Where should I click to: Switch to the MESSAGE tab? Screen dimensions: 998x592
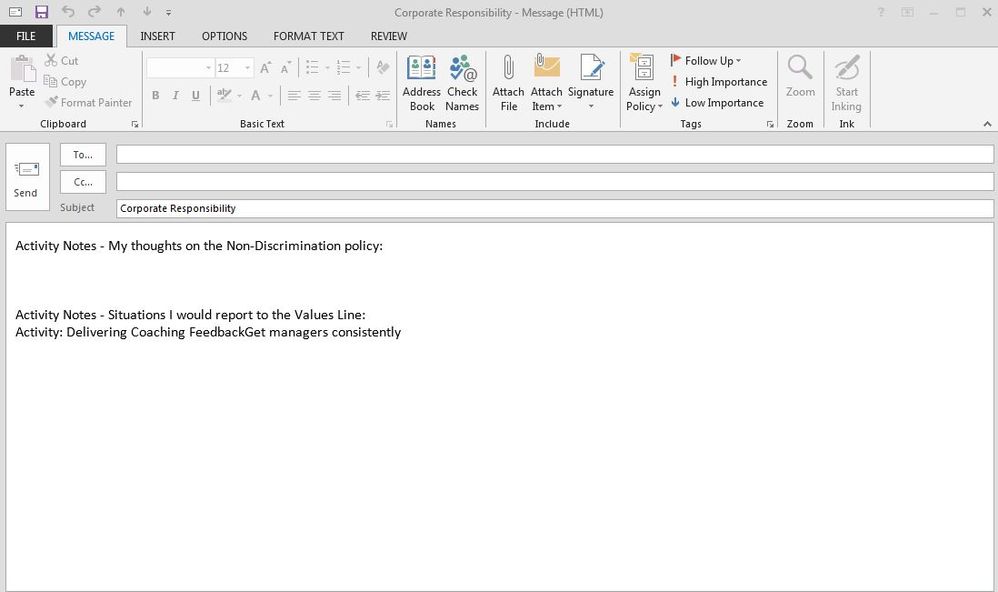(91, 36)
